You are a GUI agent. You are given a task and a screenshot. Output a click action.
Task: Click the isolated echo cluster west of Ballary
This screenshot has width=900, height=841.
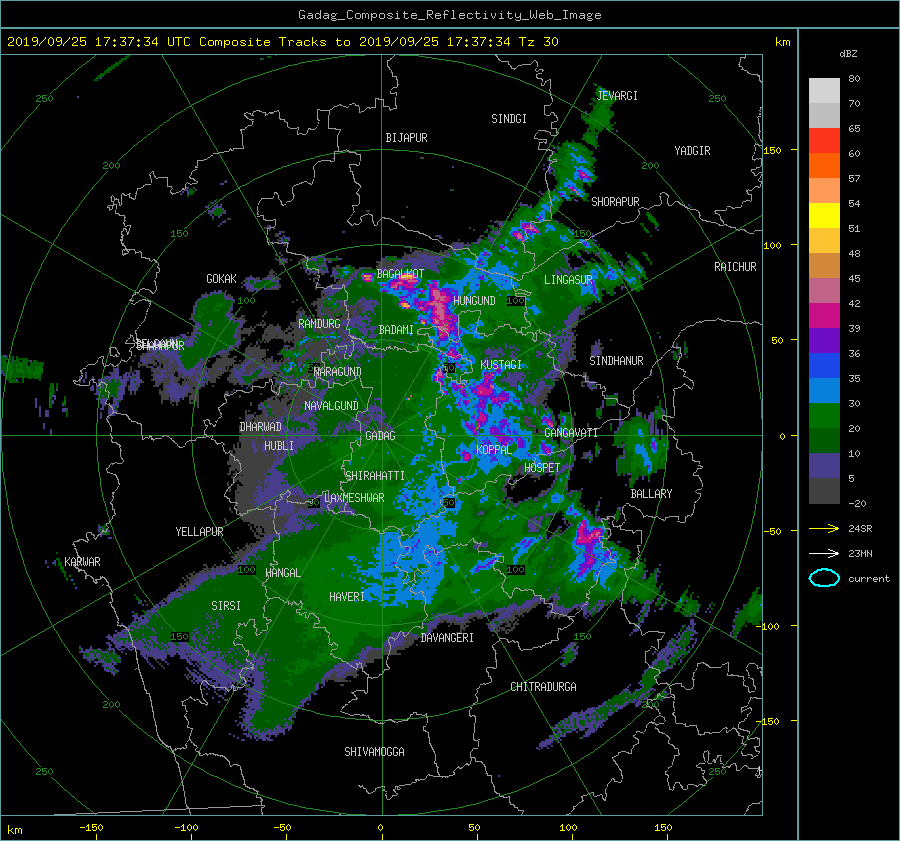pyautogui.click(x=641, y=448)
